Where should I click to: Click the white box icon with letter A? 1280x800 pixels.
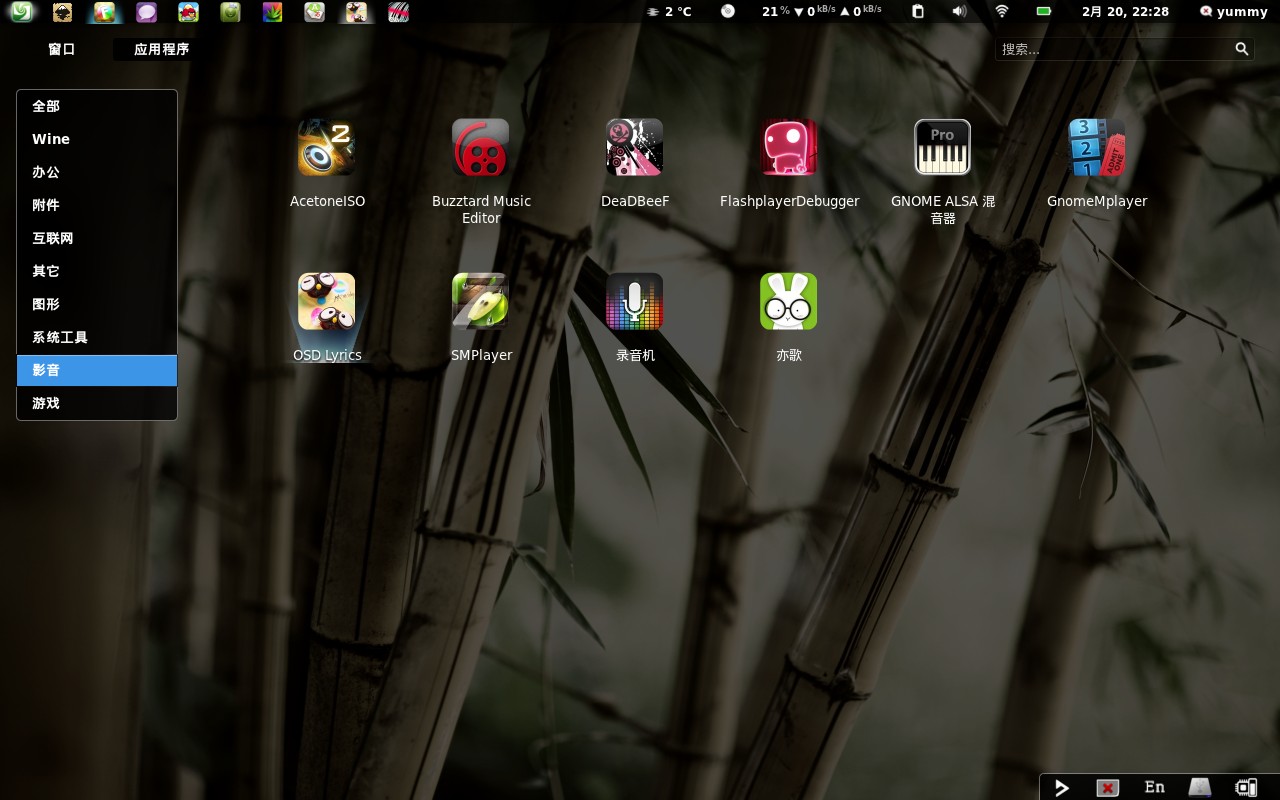[314, 12]
